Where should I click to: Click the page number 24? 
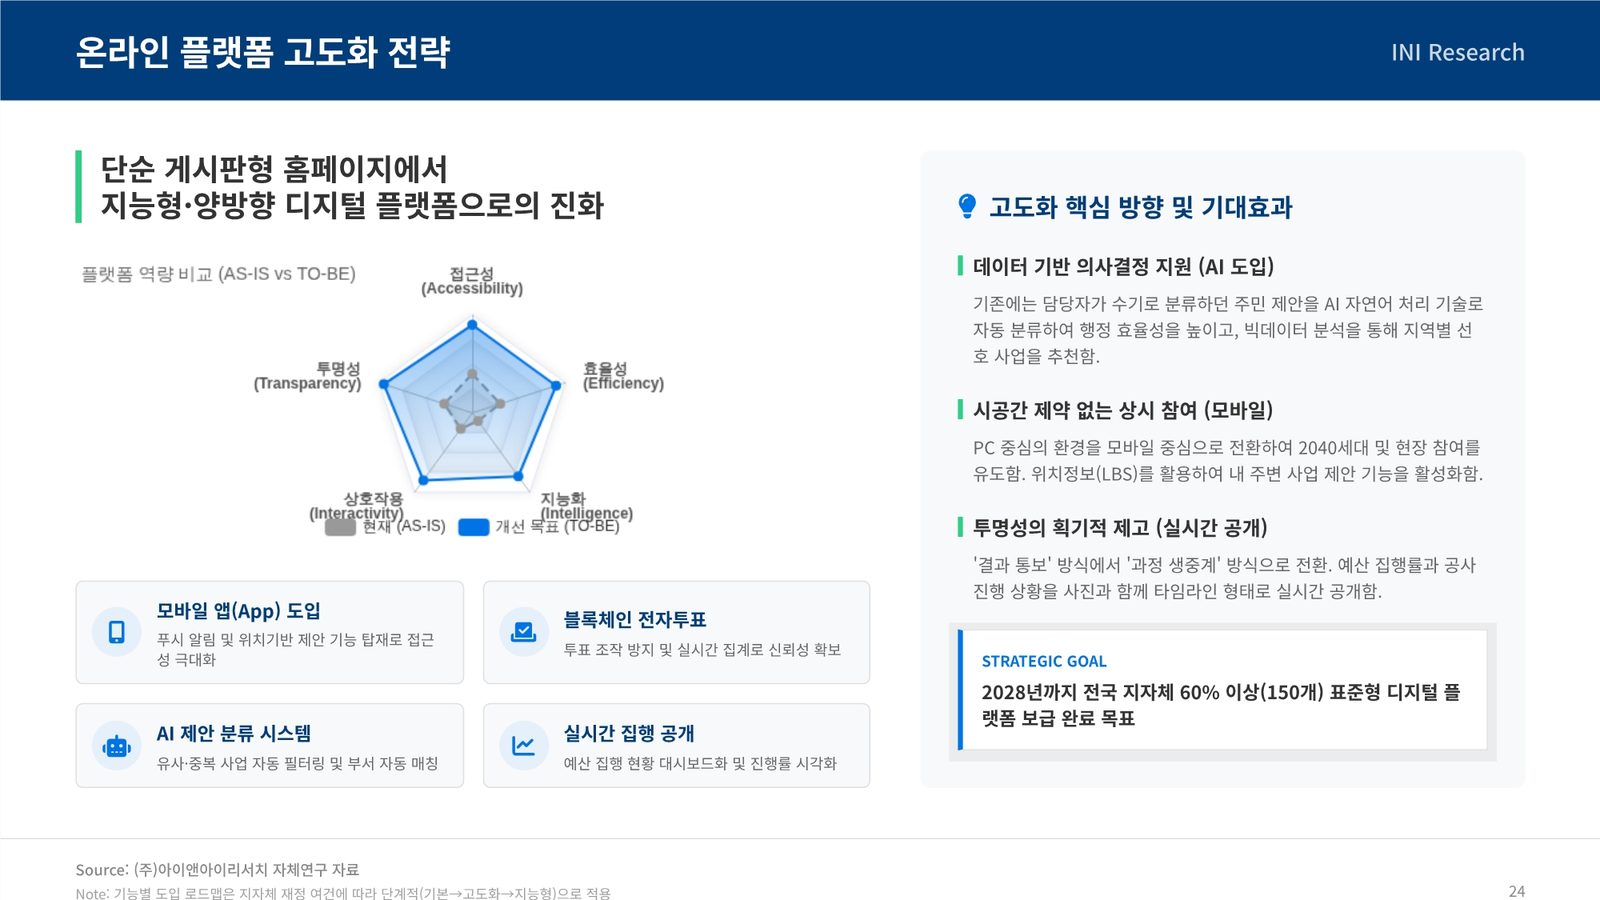coord(1517,891)
